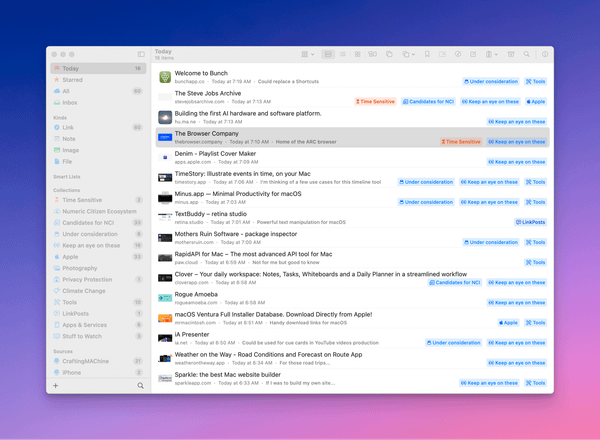The width and height of the screenshot is (600, 440).
Task: Open the Tools collection in sidebar
Action: click(98, 302)
